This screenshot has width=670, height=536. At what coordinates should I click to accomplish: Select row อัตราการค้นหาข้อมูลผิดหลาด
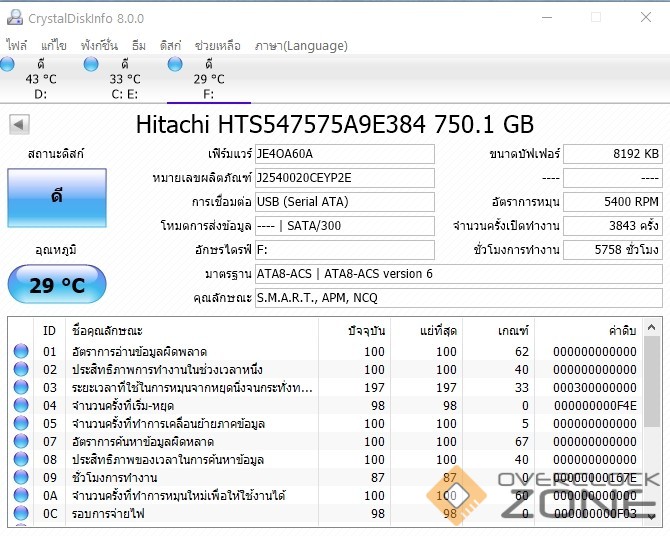tap(325, 441)
